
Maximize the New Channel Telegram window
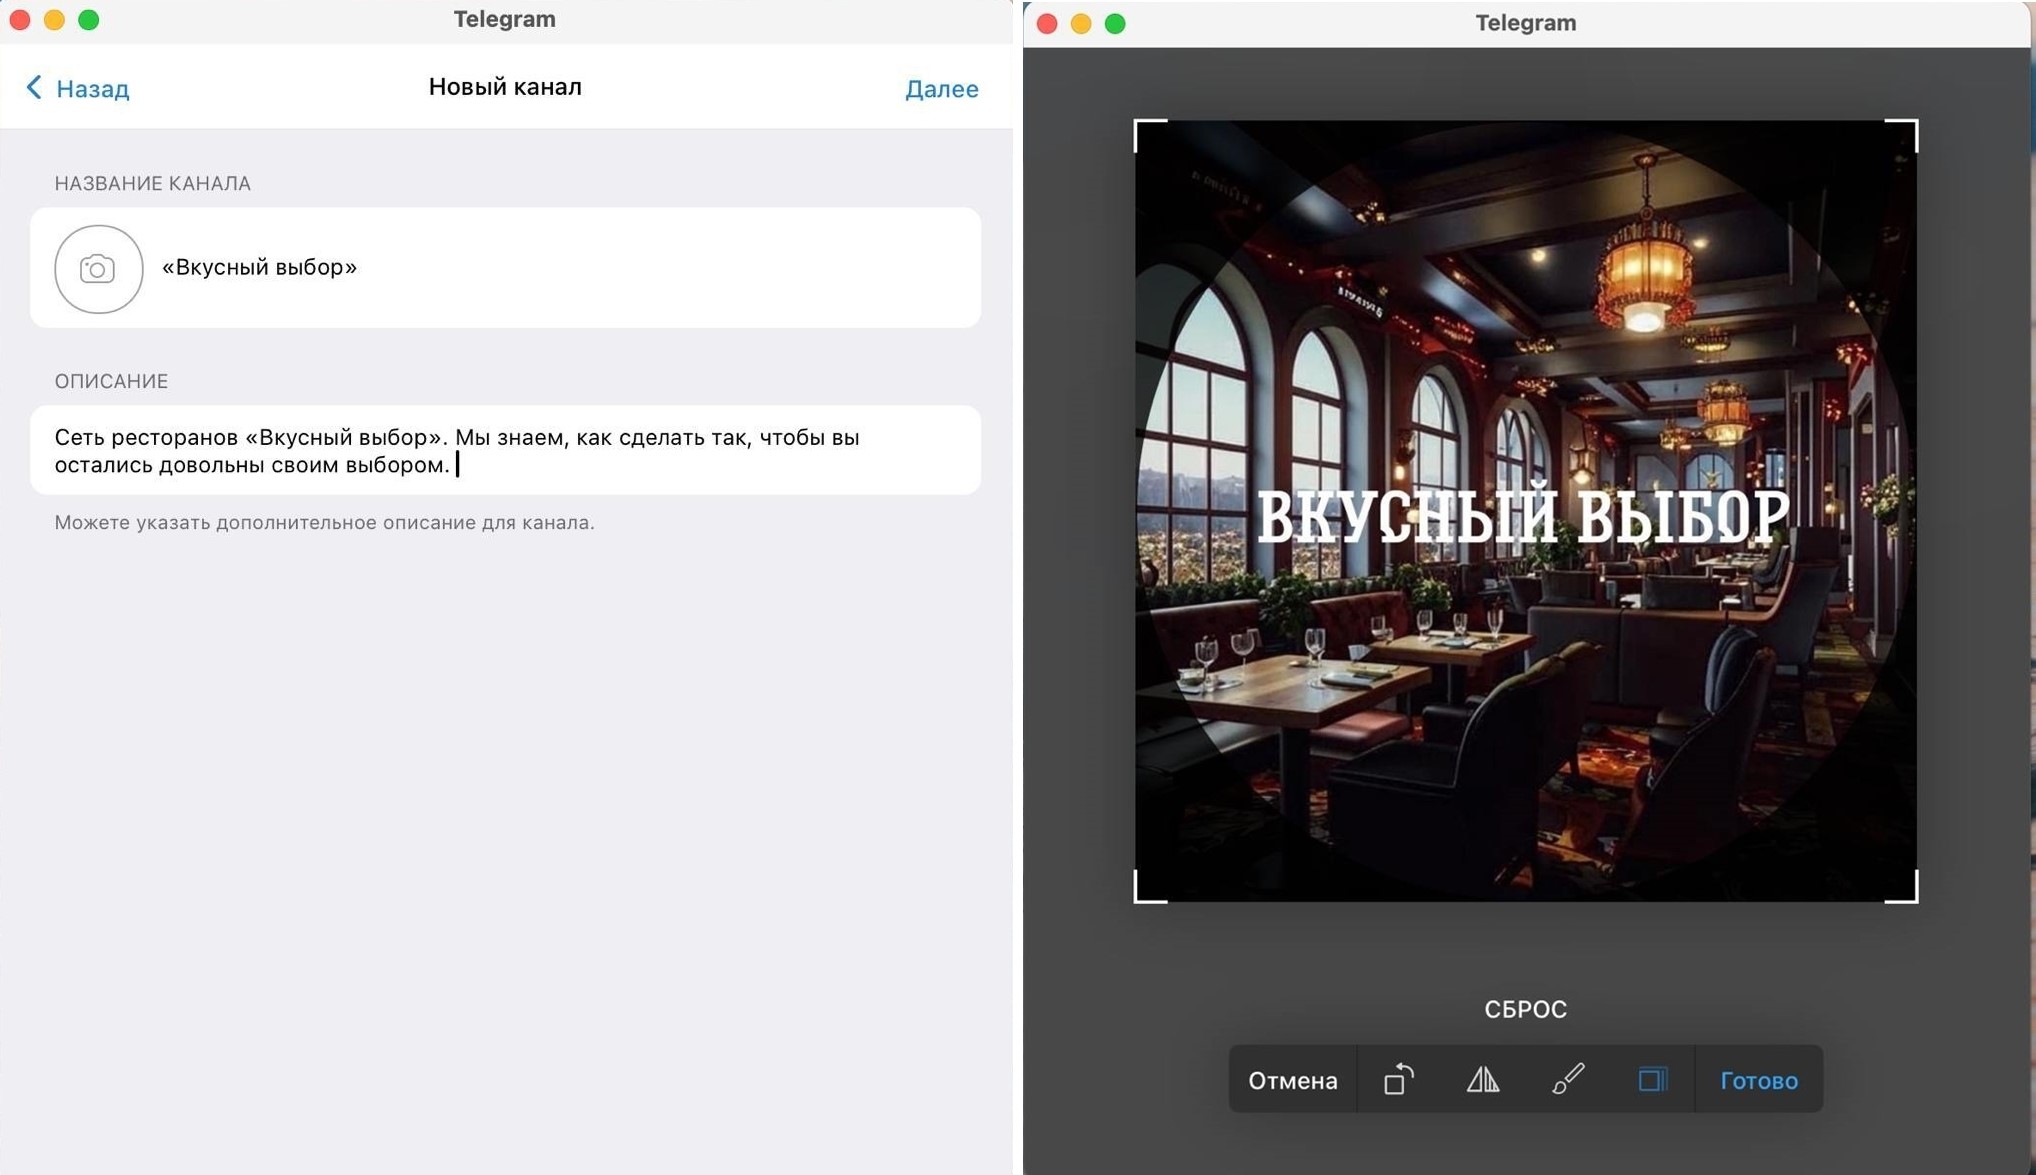[89, 20]
